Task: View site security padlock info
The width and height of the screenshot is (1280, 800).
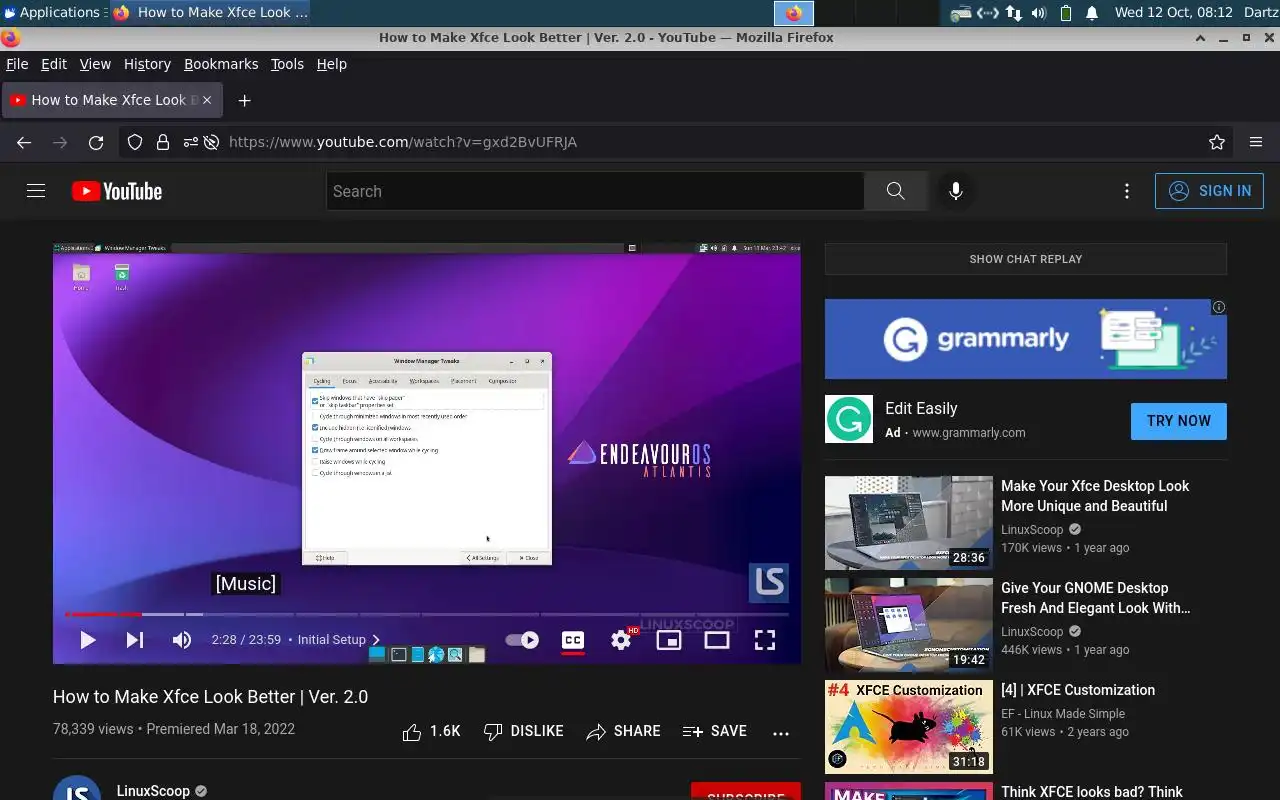Action: pyautogui.click(x=163, y=143)
